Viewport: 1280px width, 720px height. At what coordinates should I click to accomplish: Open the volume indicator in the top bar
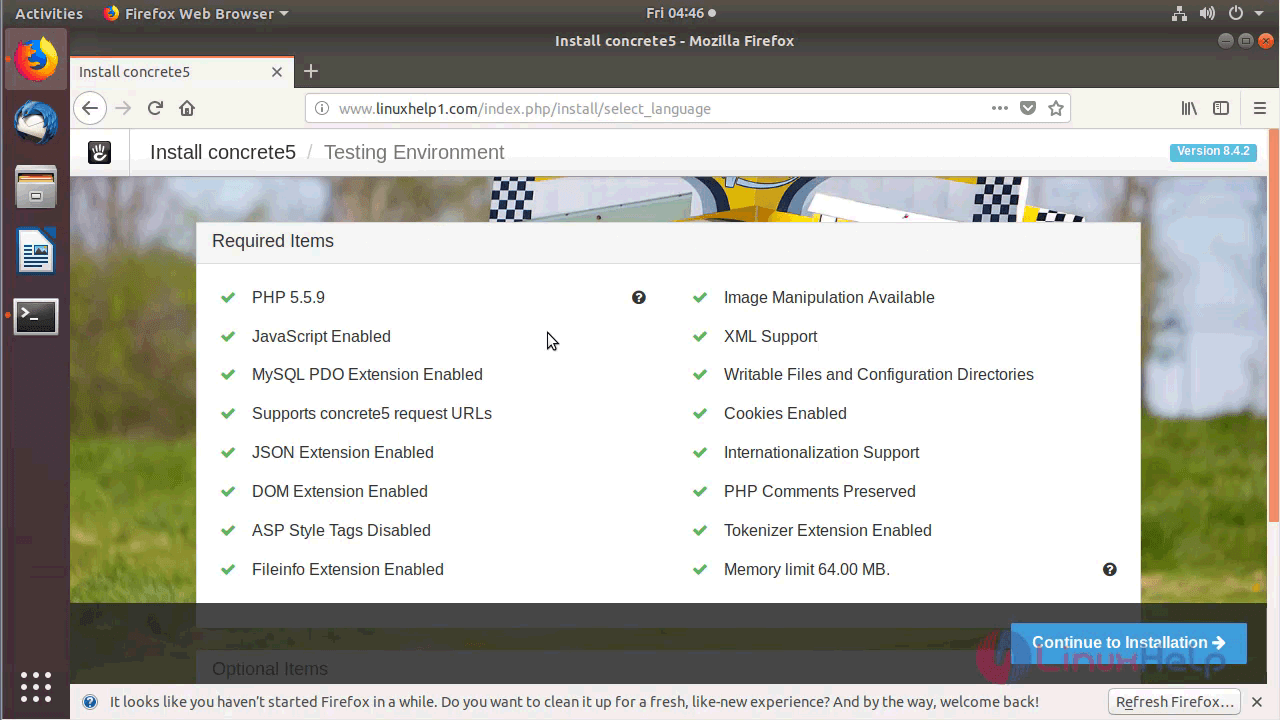pos(1207,13)
